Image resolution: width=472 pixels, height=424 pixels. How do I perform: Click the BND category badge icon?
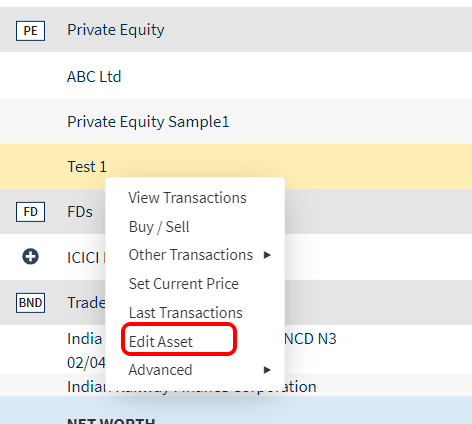coord(30,303)
